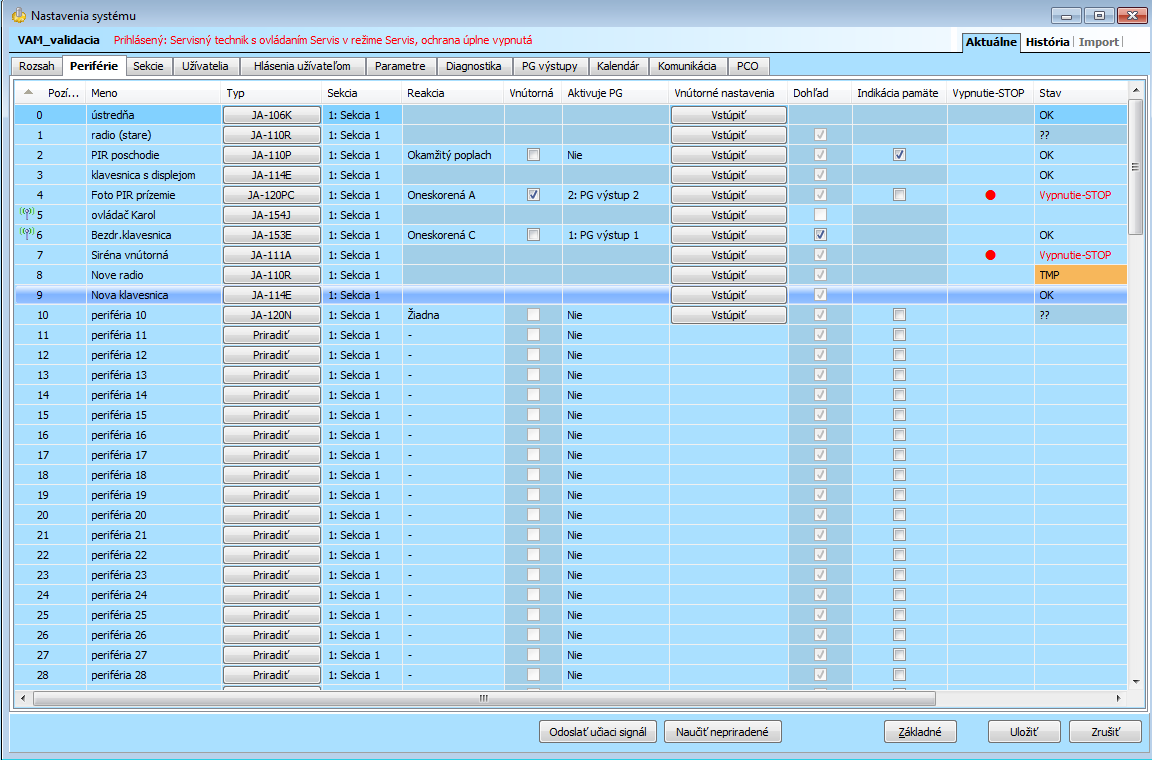Toggle Vnútorná checkbox for periféria 10

(x=533, y=315)
